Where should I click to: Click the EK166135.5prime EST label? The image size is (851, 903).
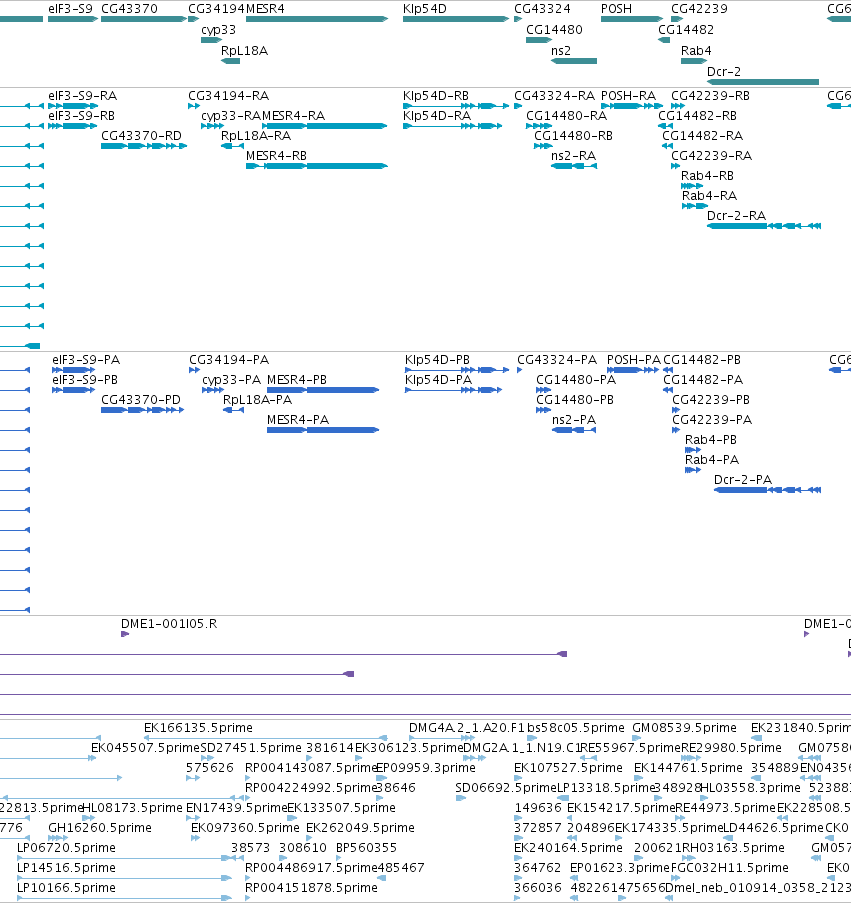198,728
